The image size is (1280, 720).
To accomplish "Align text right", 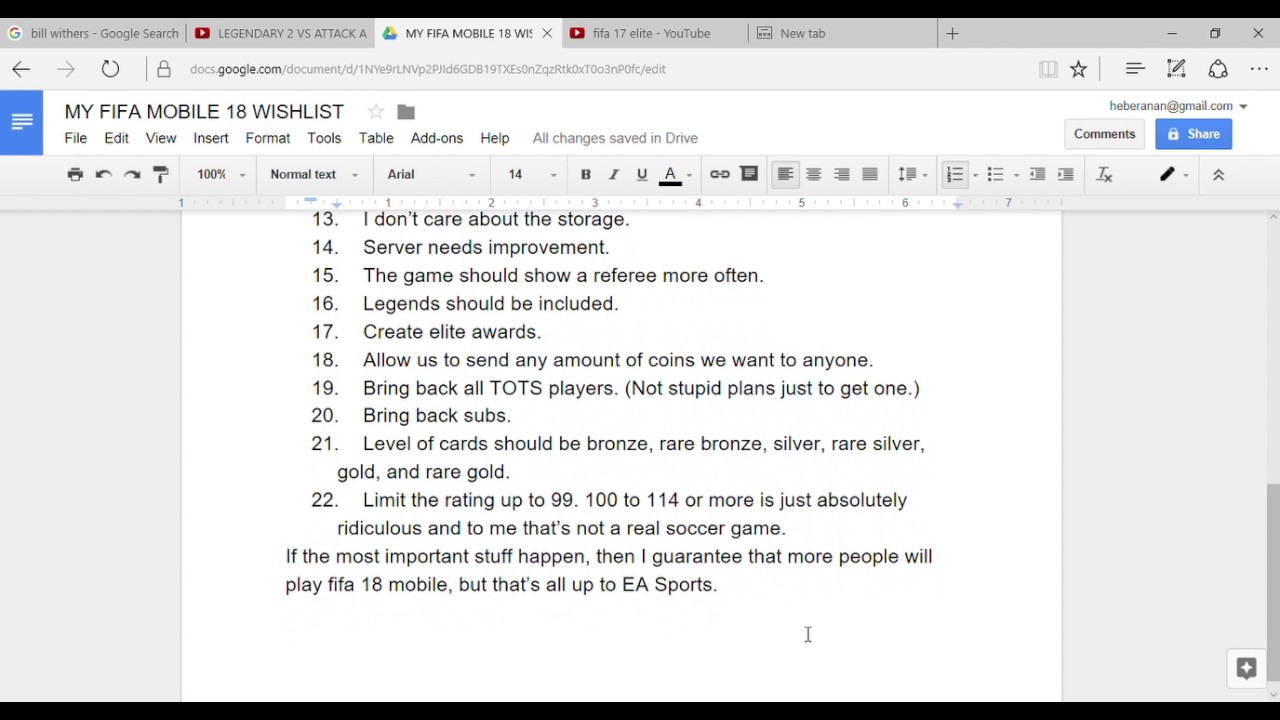I will point(842,174).
